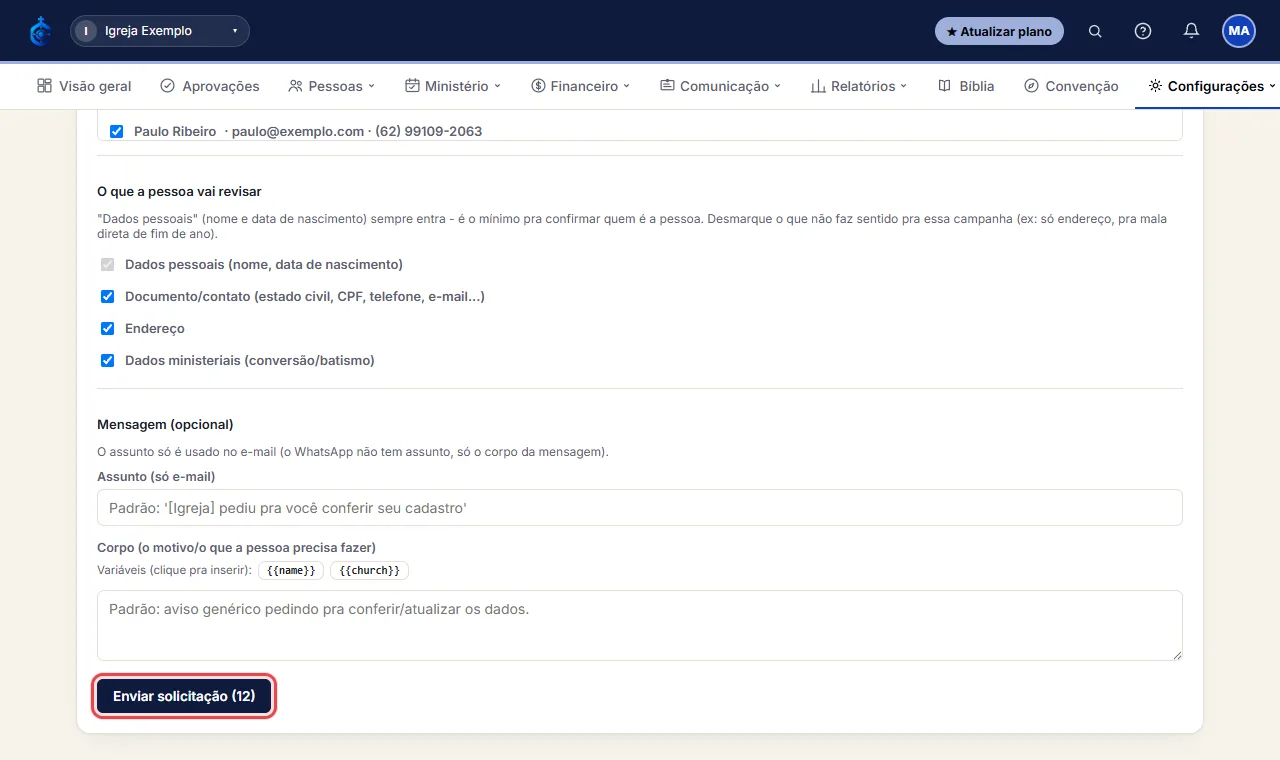
Task: Click the disabled Dados pessoais checkbox
Action: click(x=107, y=265)
